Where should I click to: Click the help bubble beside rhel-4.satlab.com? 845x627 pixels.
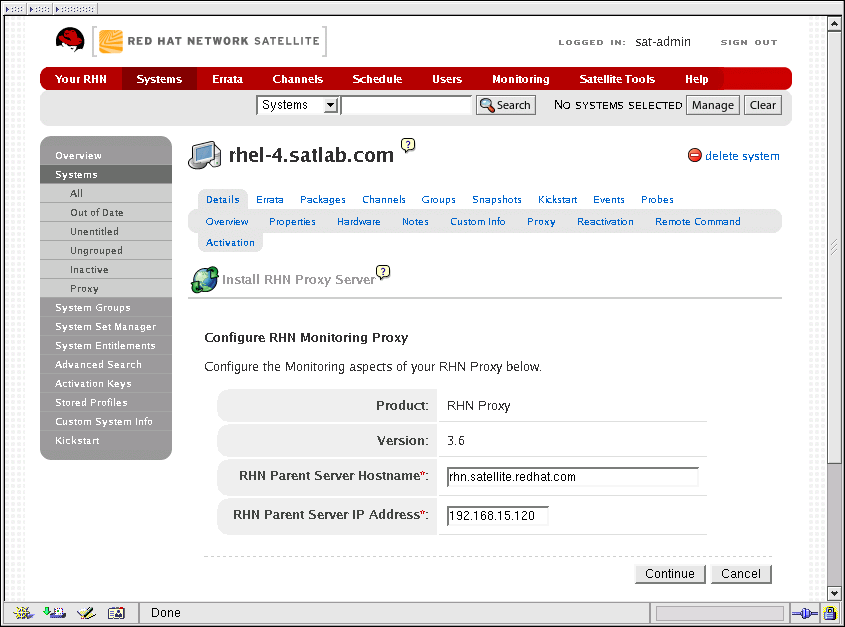(408, 145)
